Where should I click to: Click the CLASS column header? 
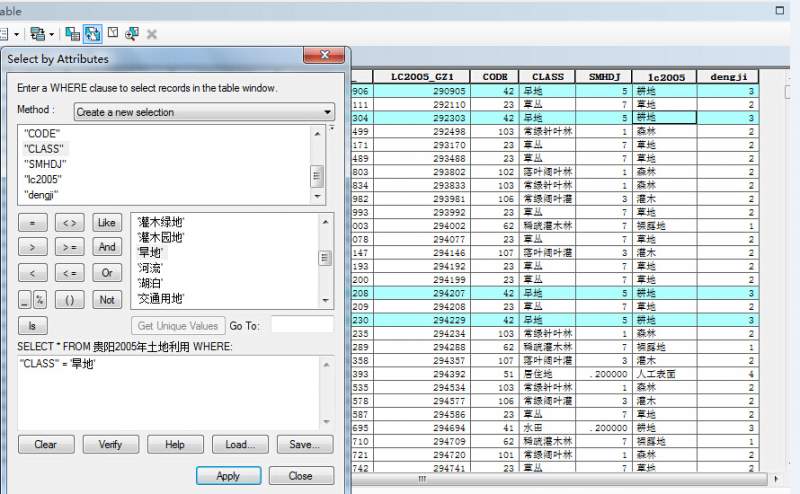(547, 77)
